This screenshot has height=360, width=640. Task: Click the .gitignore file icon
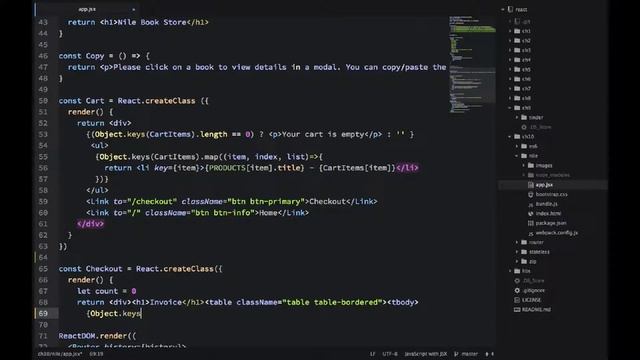coord(517,290)
